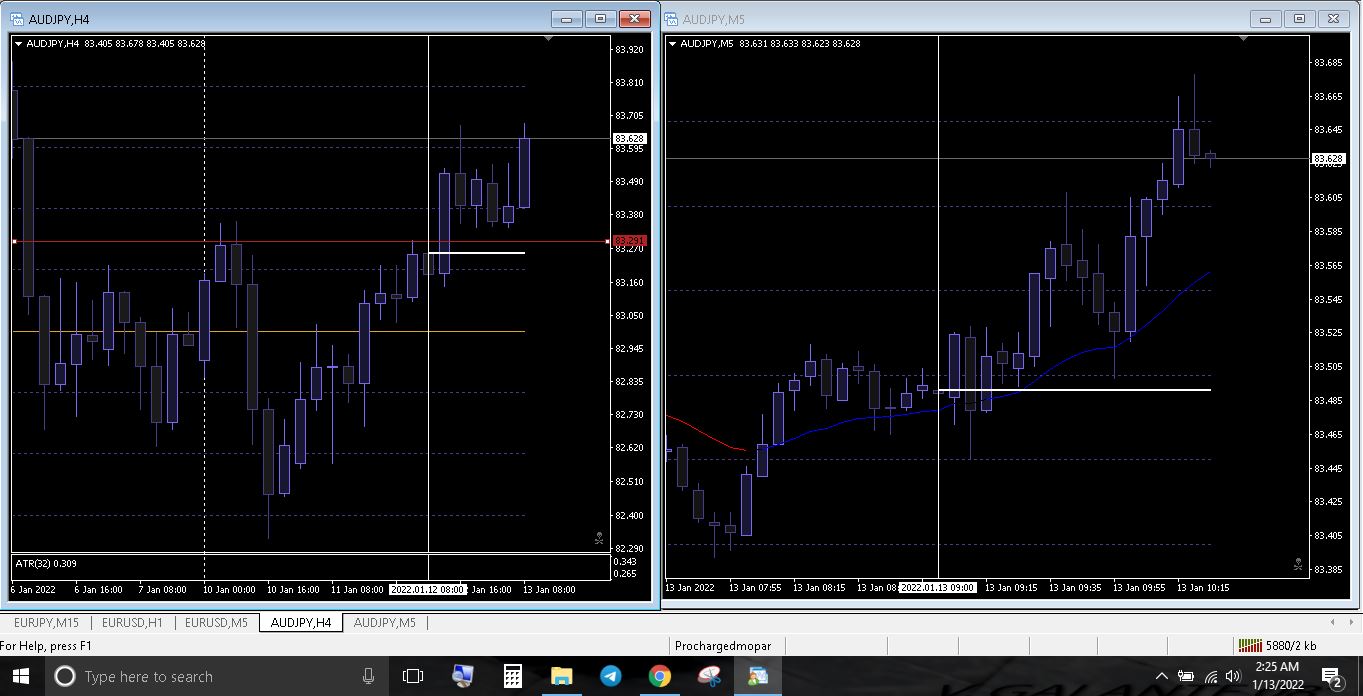Switch to the AUDJPY,M5 chart tab

coord(385,622)
